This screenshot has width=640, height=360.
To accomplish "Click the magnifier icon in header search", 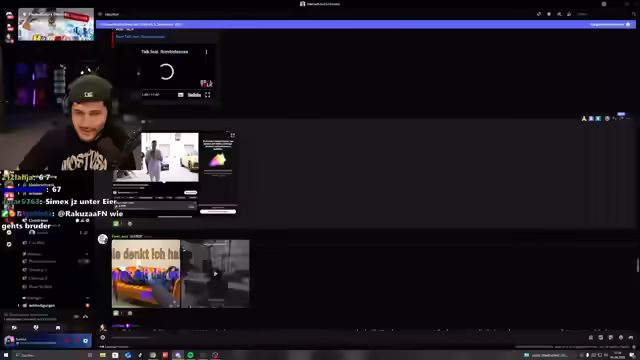I will pos(633,14).
